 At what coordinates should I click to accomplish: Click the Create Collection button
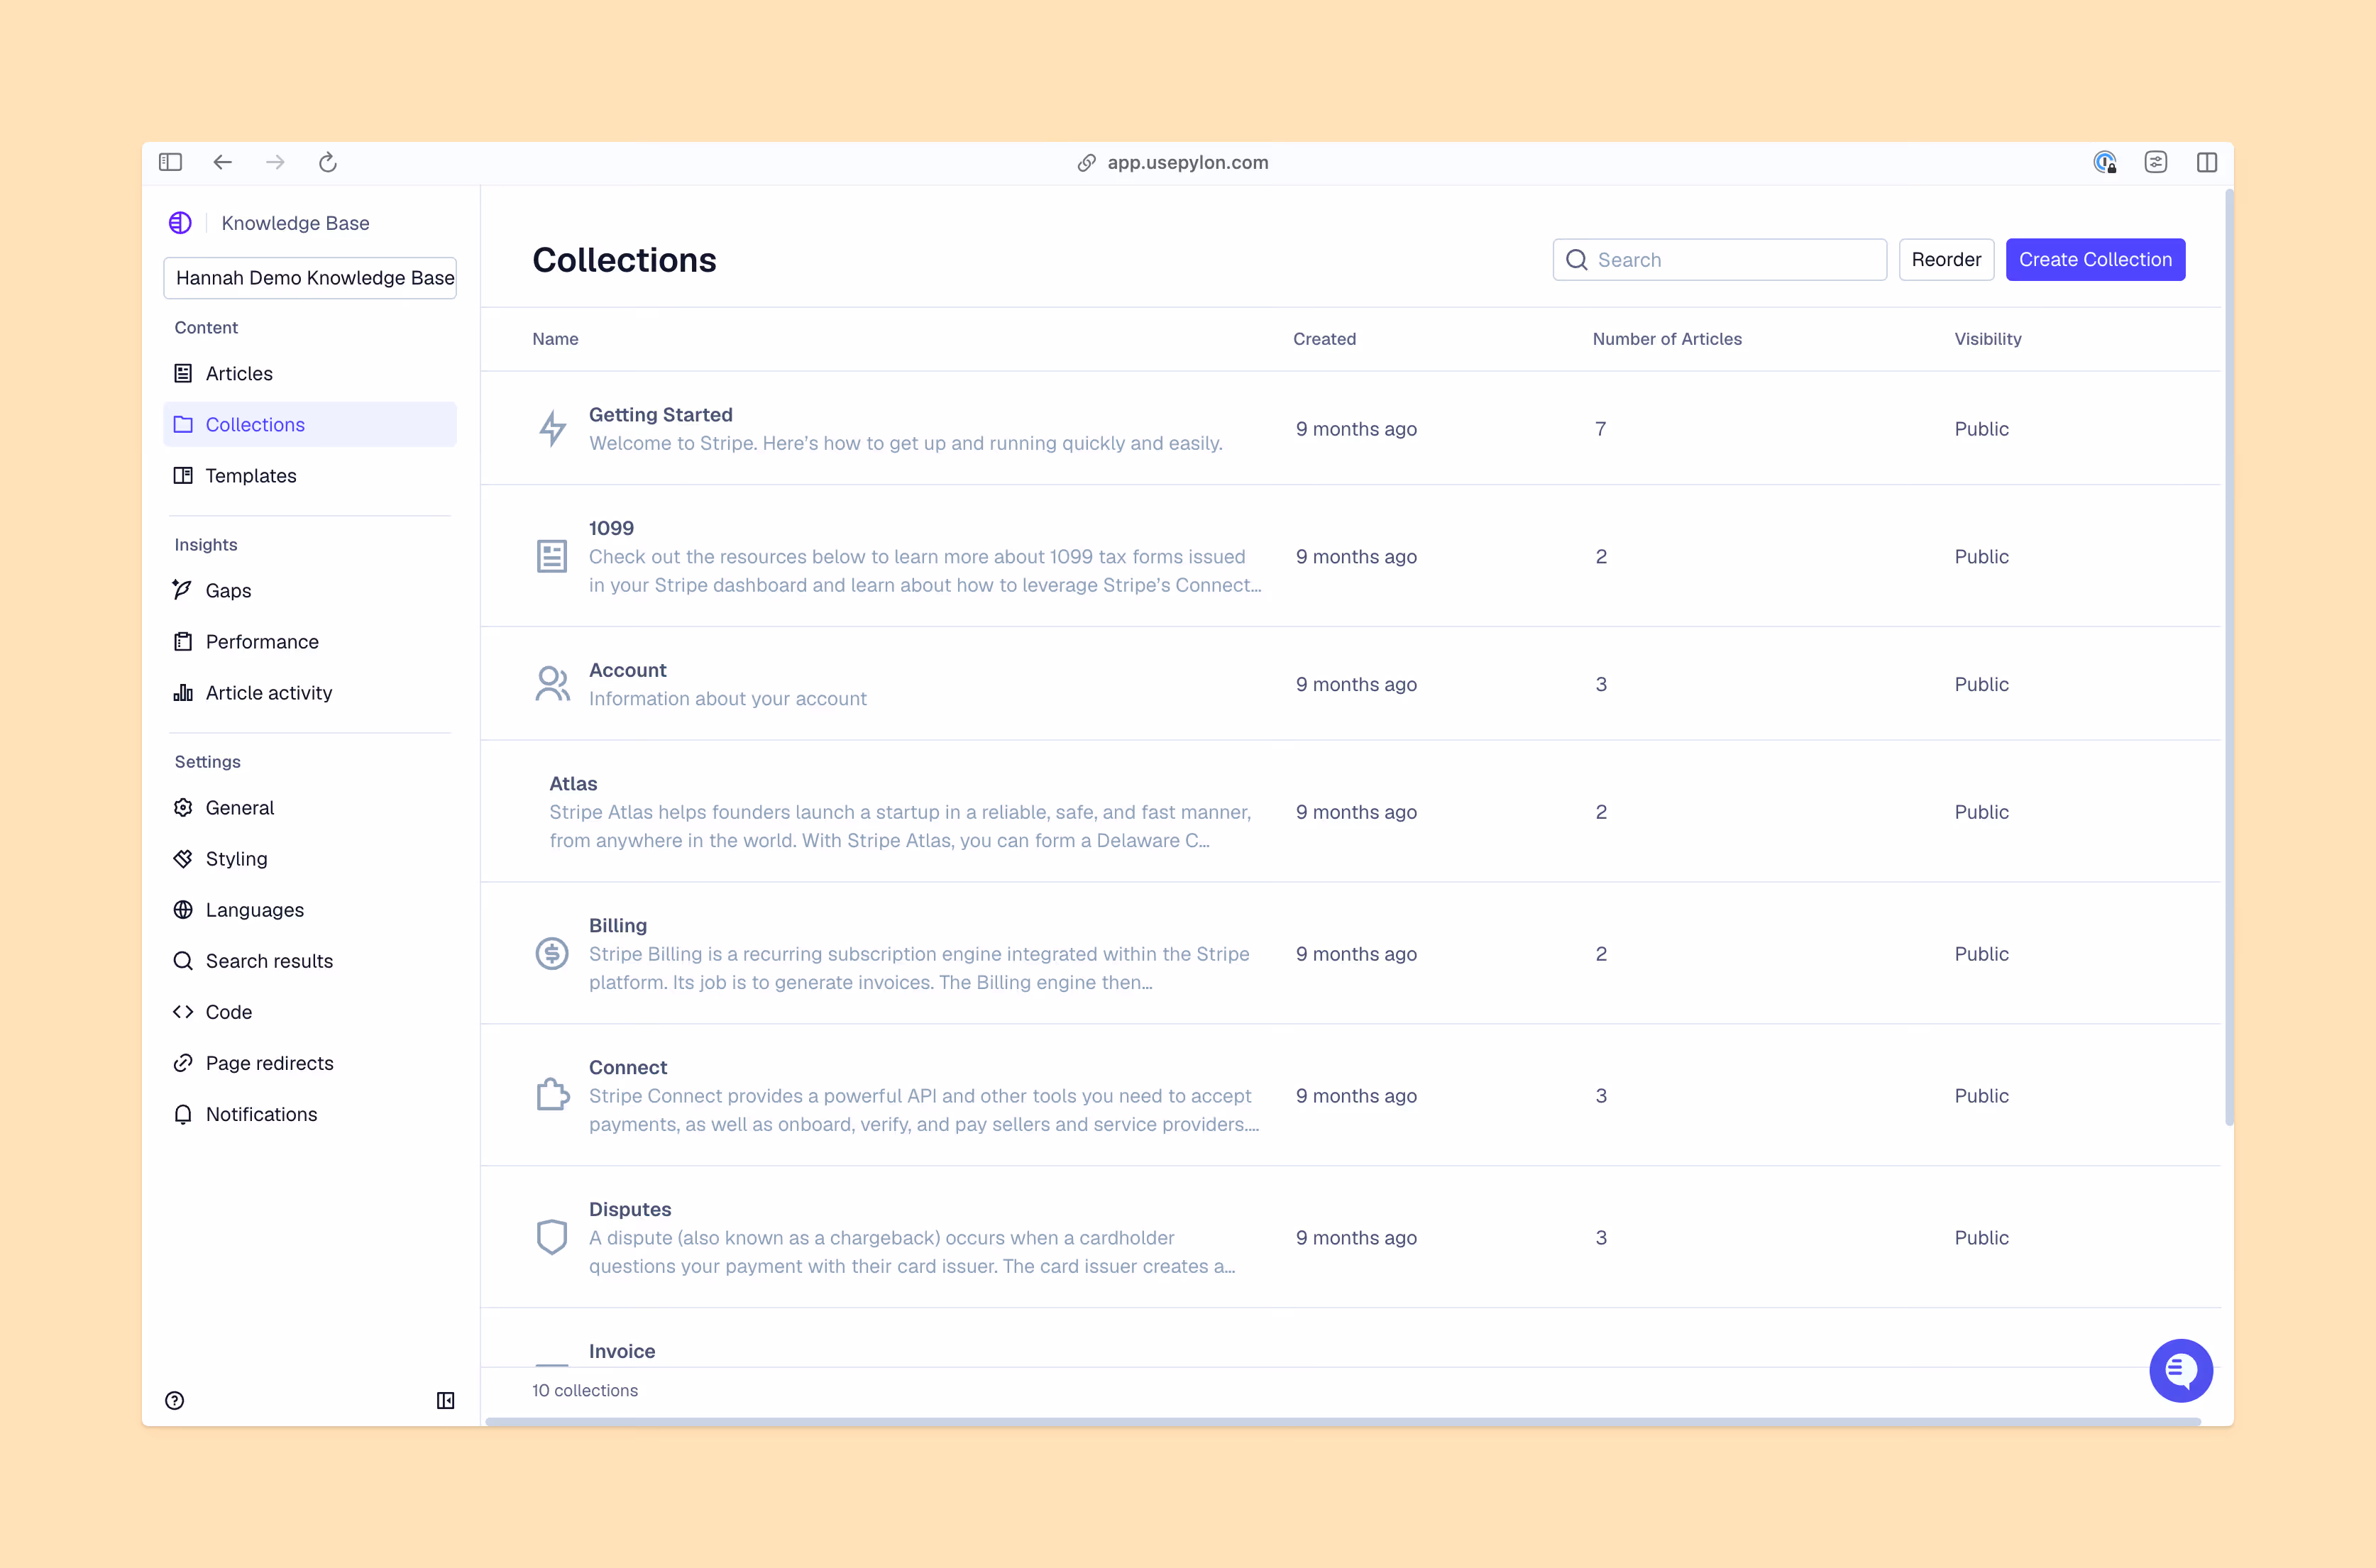pos(2095,260)
